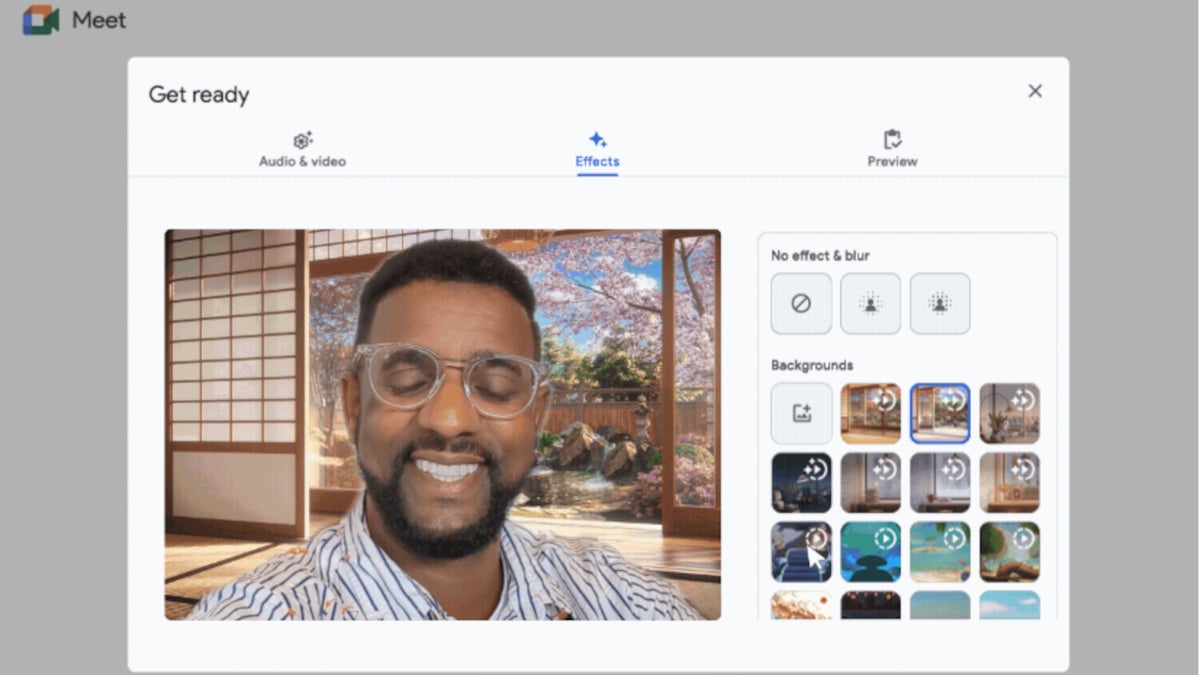This screenshot has height=675, width=1200.
Task: Choose the floating island with log background
Action: click(1009, 552)
